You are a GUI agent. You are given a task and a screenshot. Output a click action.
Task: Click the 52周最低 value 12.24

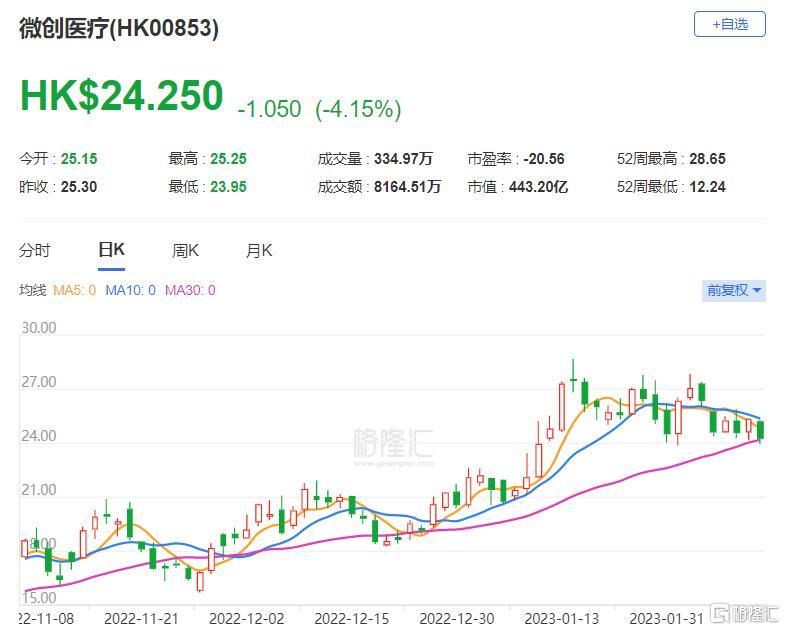coord(707,187)
